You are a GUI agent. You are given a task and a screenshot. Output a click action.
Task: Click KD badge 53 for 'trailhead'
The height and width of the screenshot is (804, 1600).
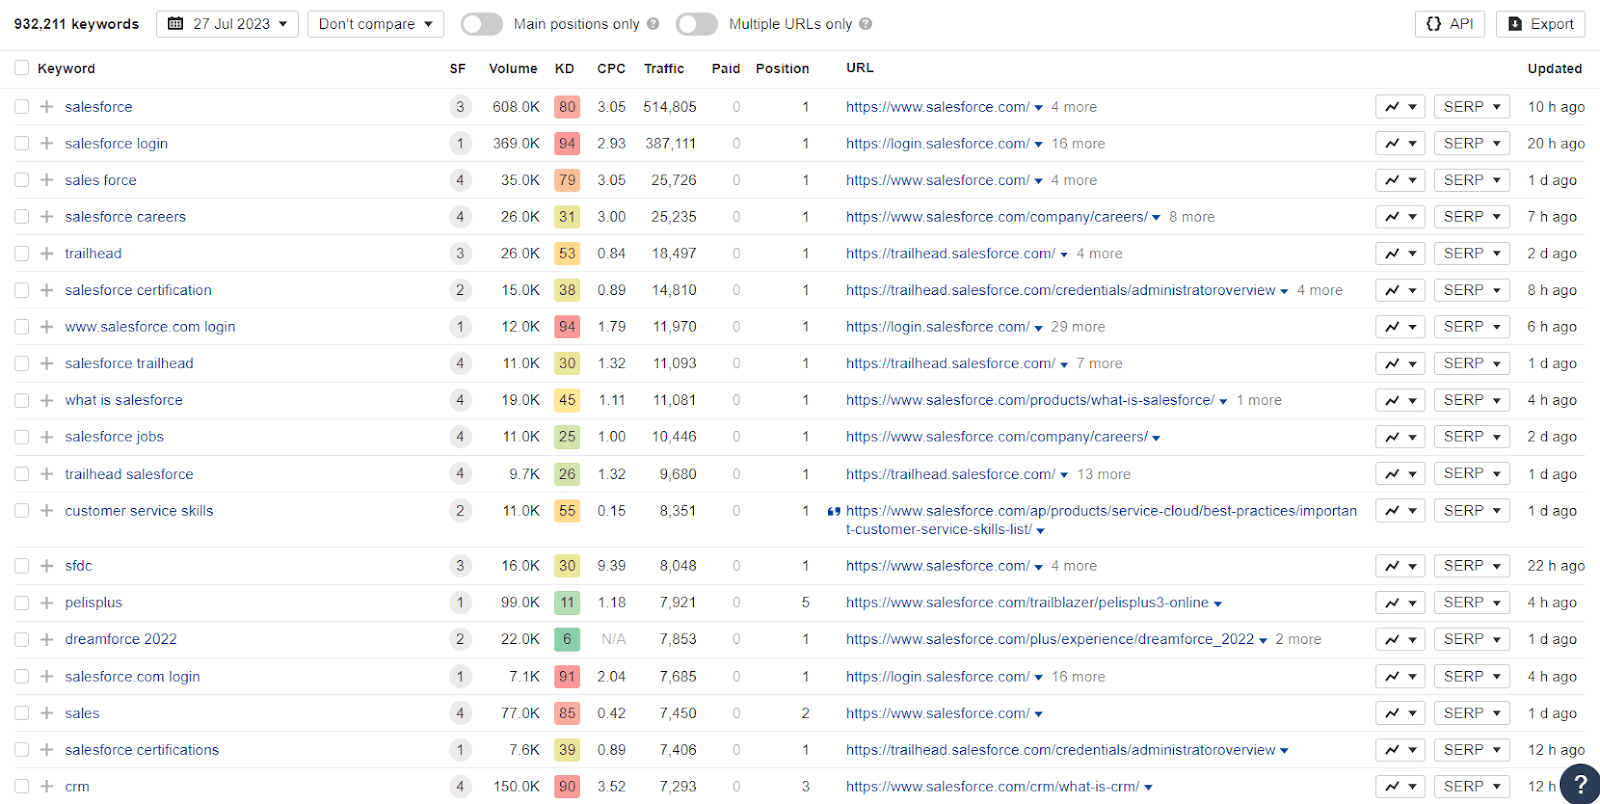pos(567,254)
